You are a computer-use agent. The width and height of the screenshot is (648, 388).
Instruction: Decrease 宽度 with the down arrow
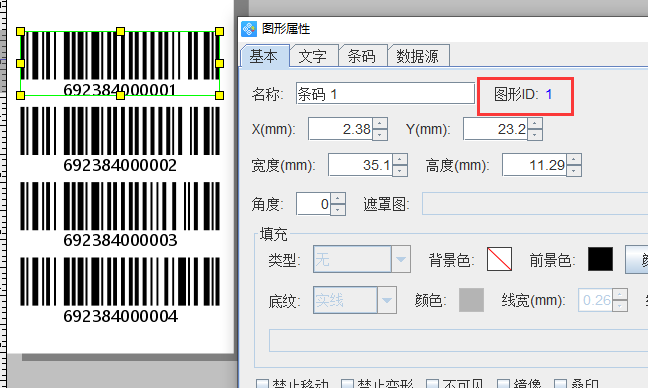point(400,171)
